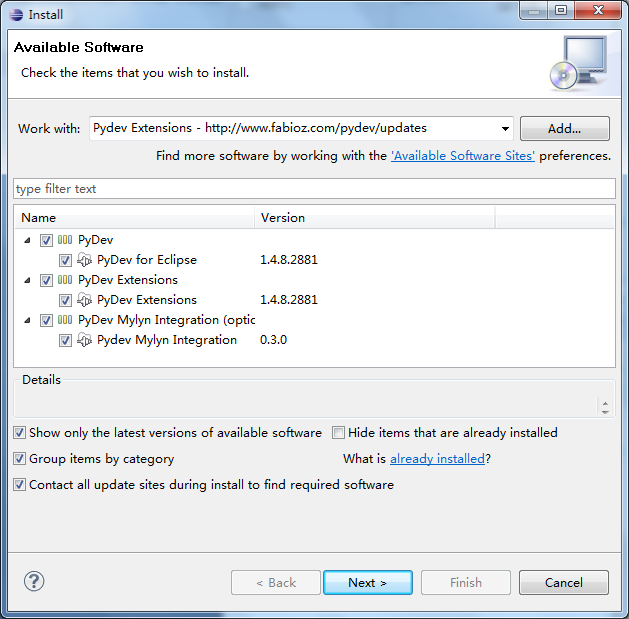
Task: Click the PyDev for Eclipse feature icon
Action: [x=85, y=260]
